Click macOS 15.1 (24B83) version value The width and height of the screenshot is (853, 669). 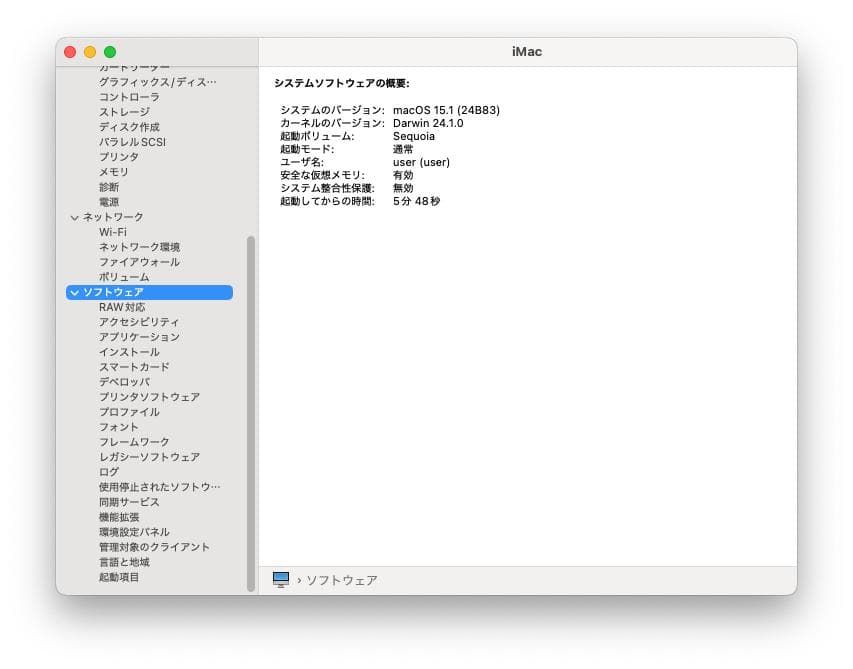point(446,110)
